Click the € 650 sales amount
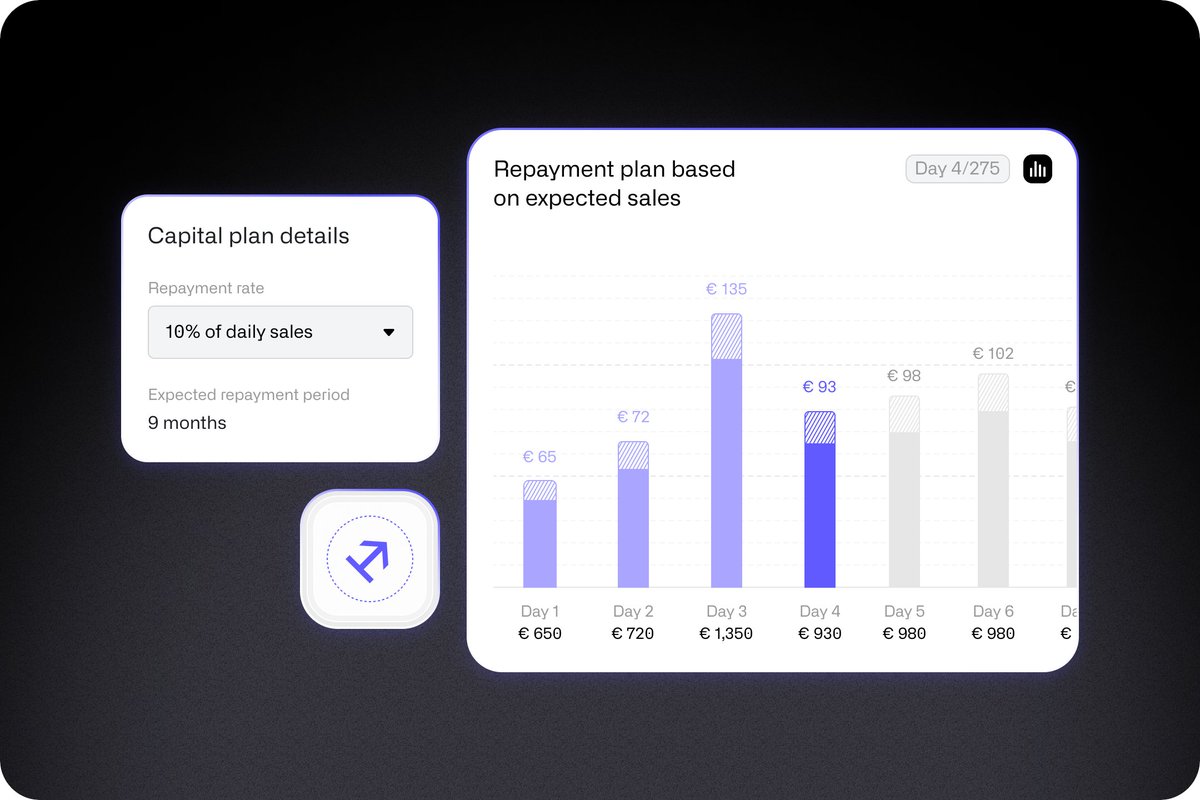 point(540,634)
